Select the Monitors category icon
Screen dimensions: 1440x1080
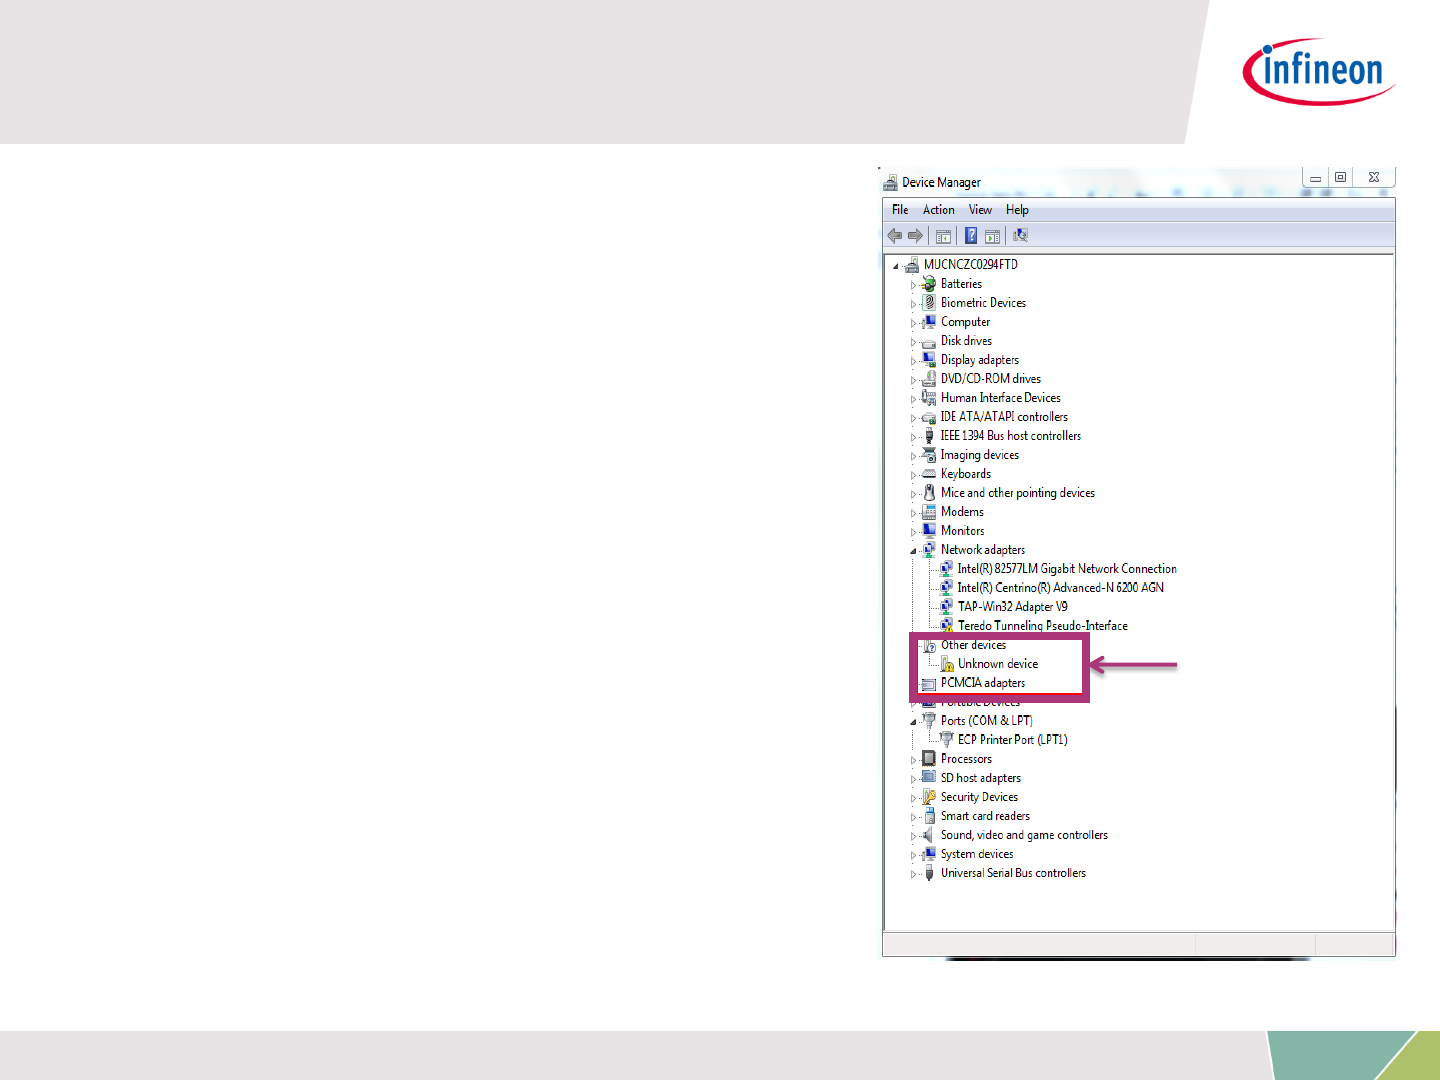coord(929,531)
